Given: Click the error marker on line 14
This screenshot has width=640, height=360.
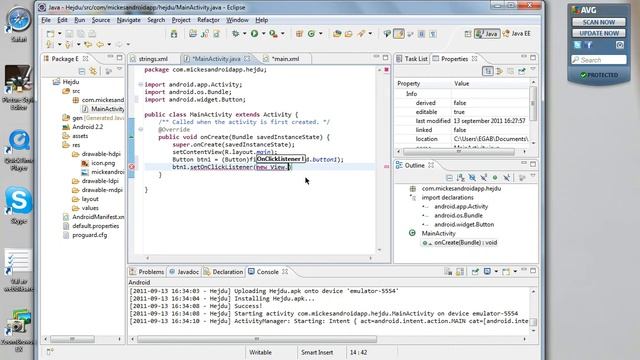Looking at the screenshot, I should coord(132,167).
